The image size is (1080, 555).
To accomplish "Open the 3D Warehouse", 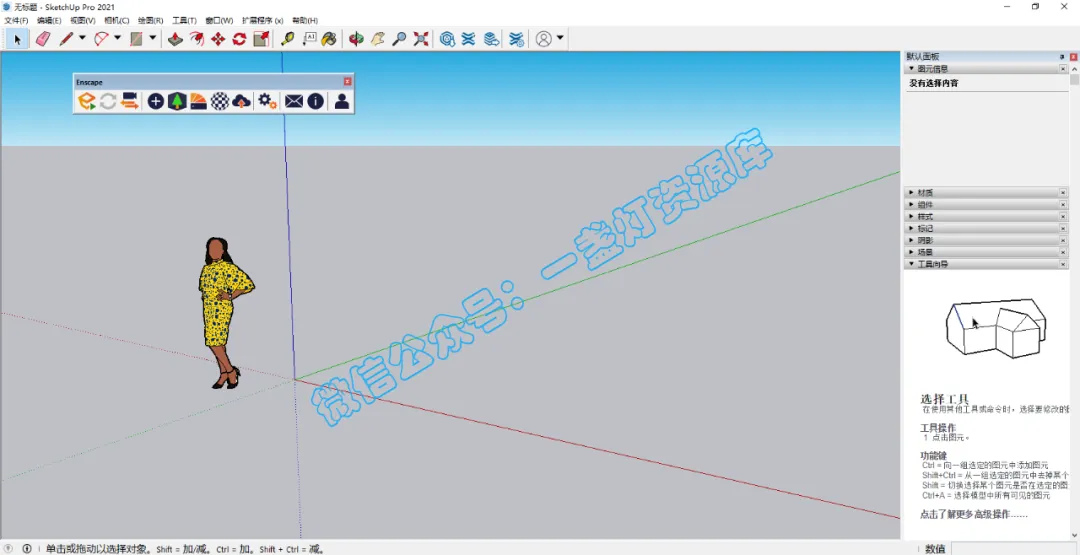I will pos(448,39).
